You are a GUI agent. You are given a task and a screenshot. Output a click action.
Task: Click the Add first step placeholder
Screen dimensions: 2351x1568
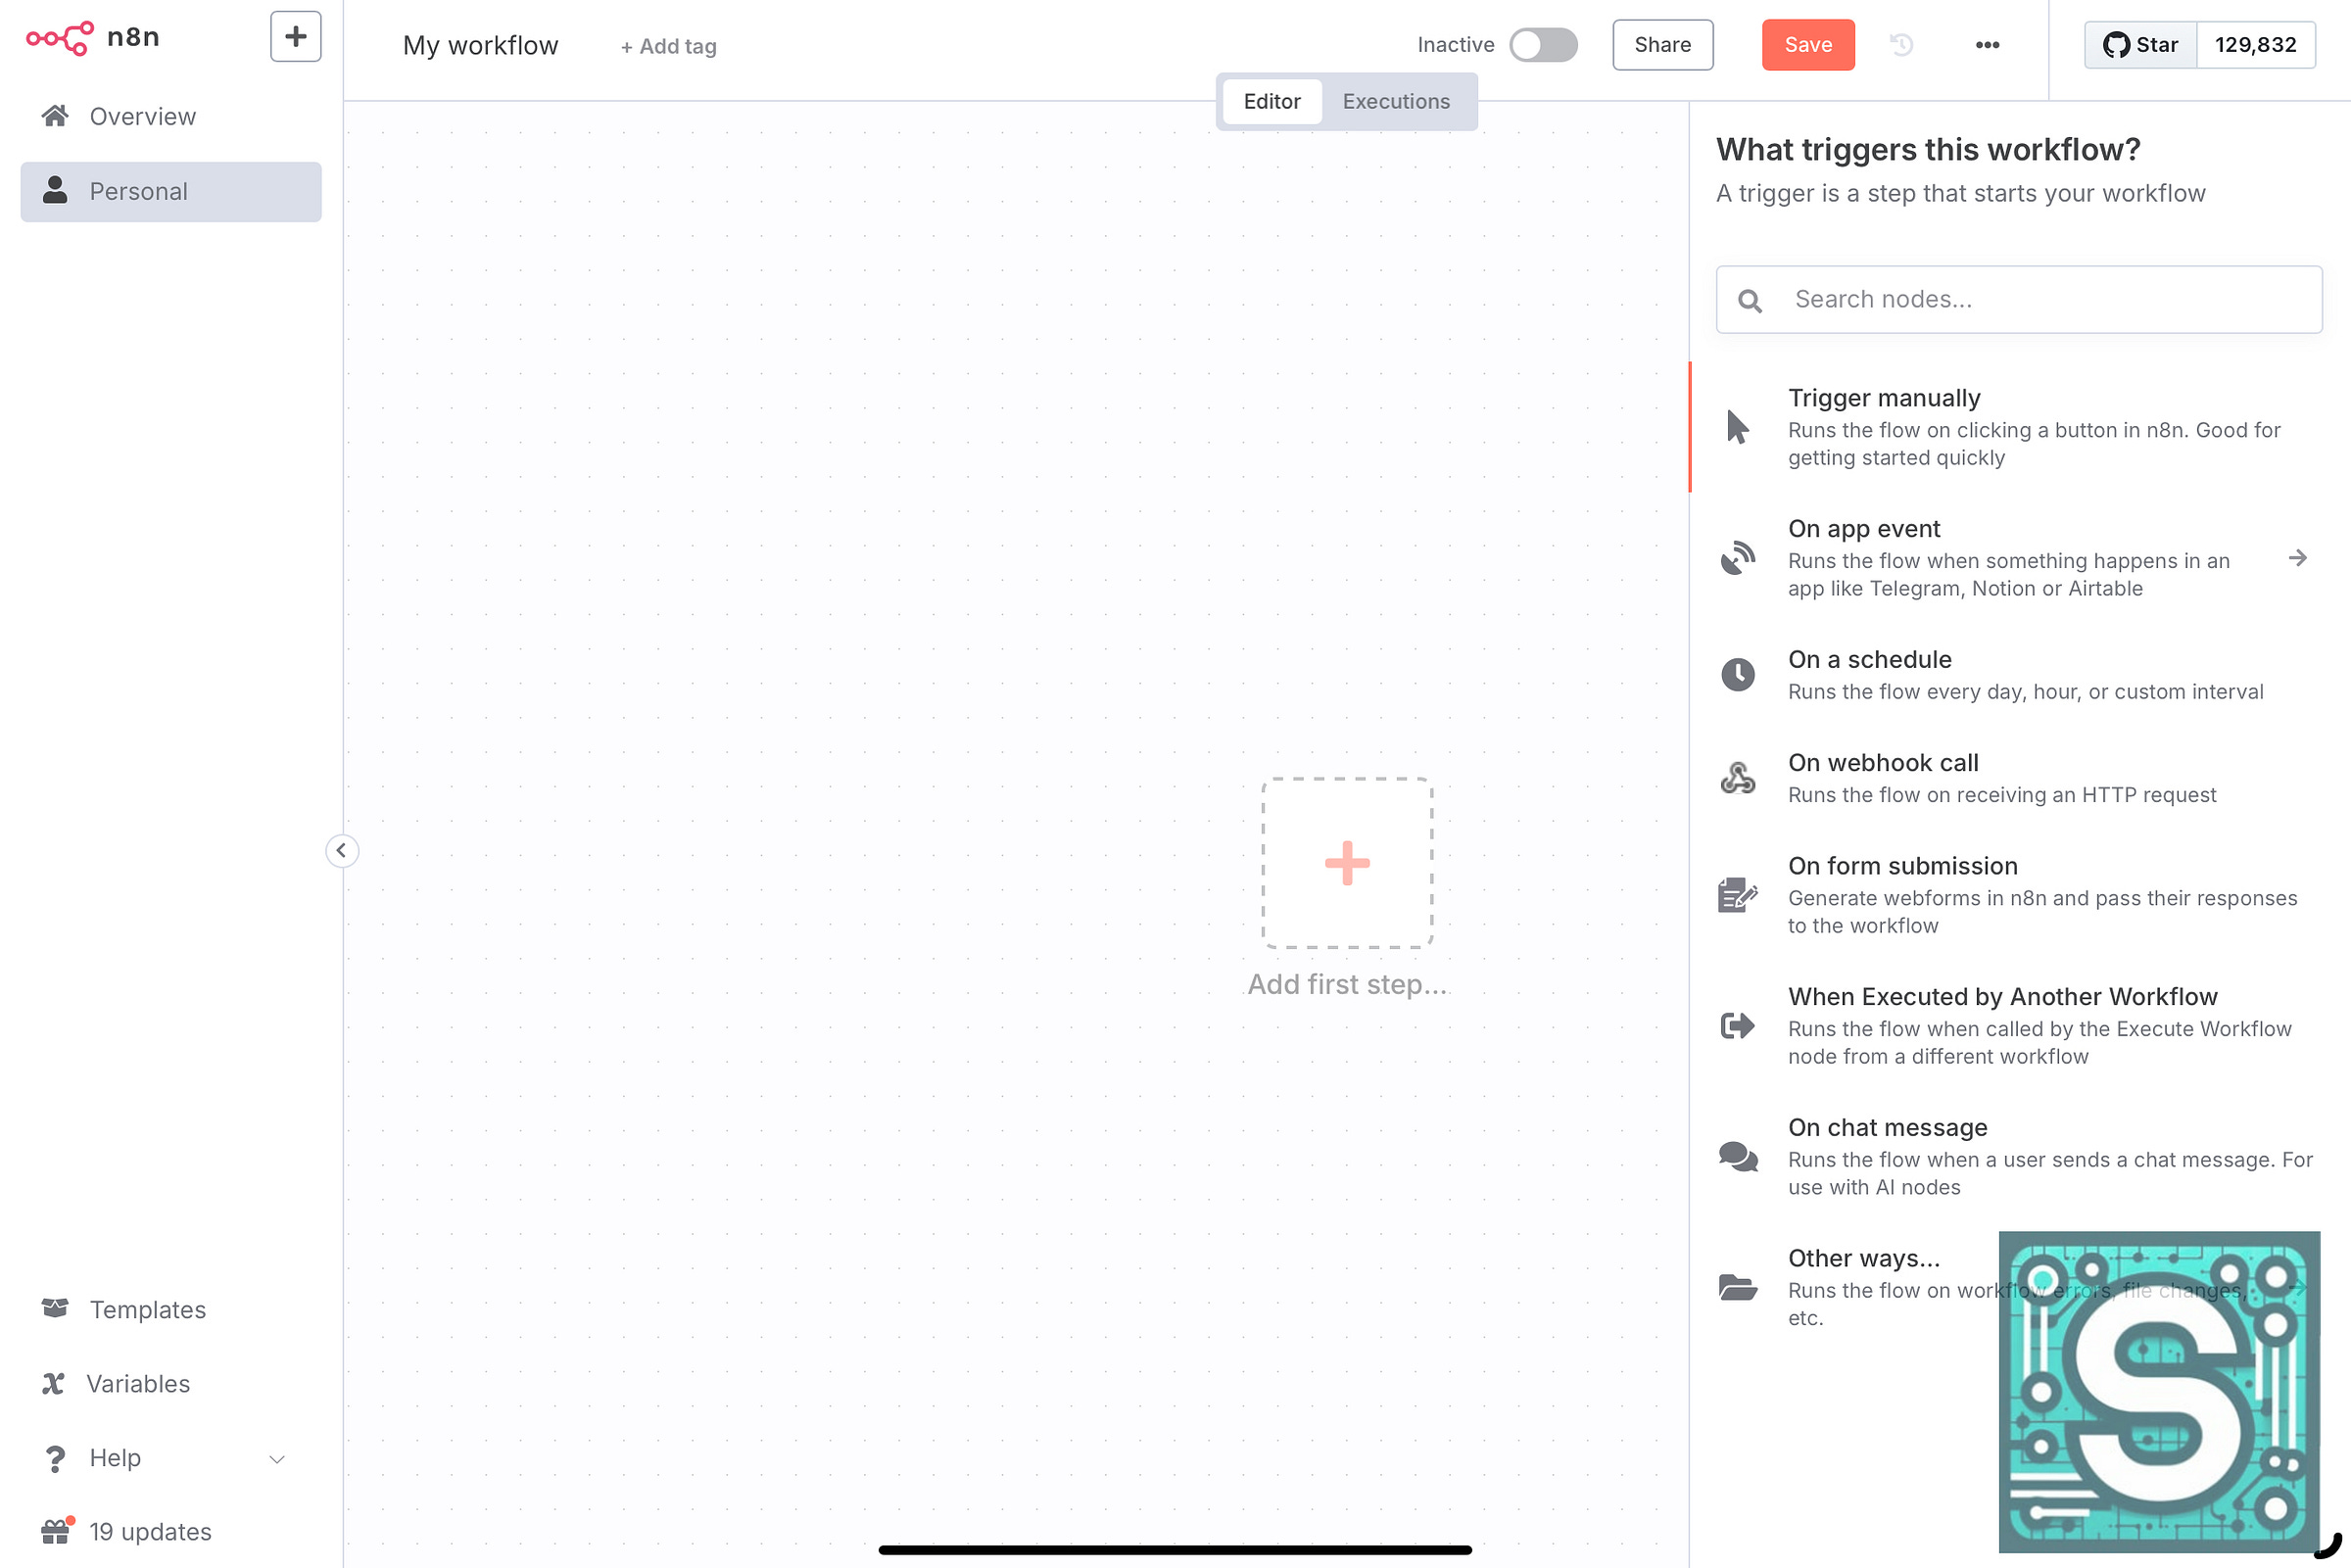(1346, 863)
